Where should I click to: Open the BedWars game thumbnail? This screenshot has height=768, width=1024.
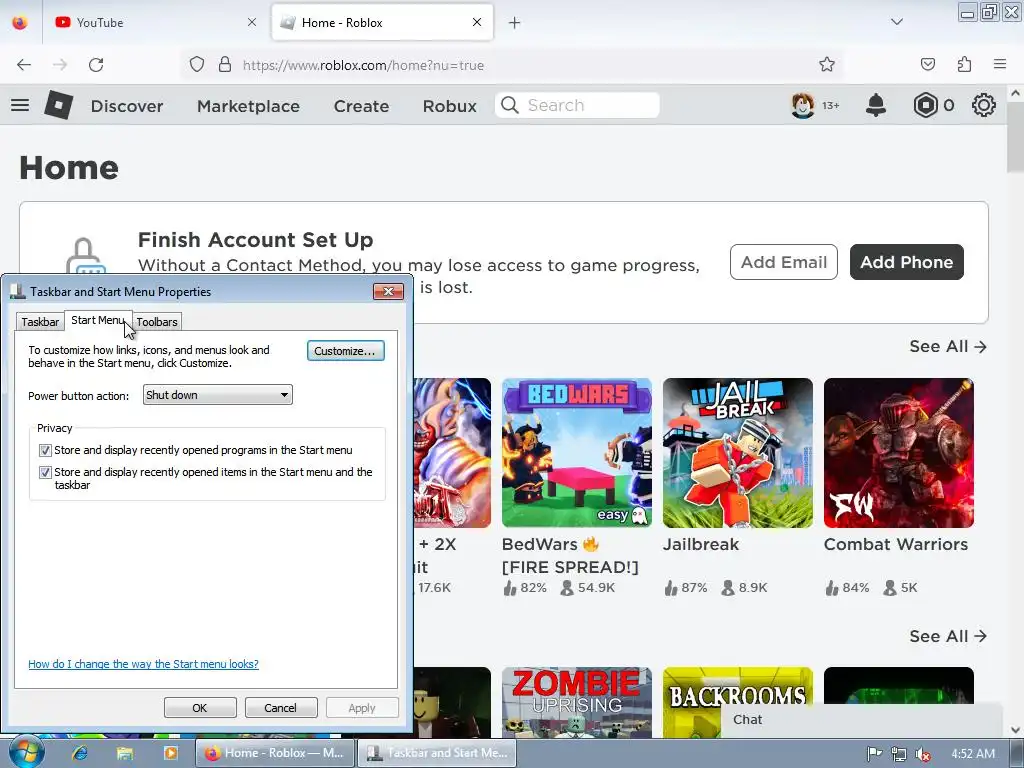[x=577, y=453]
